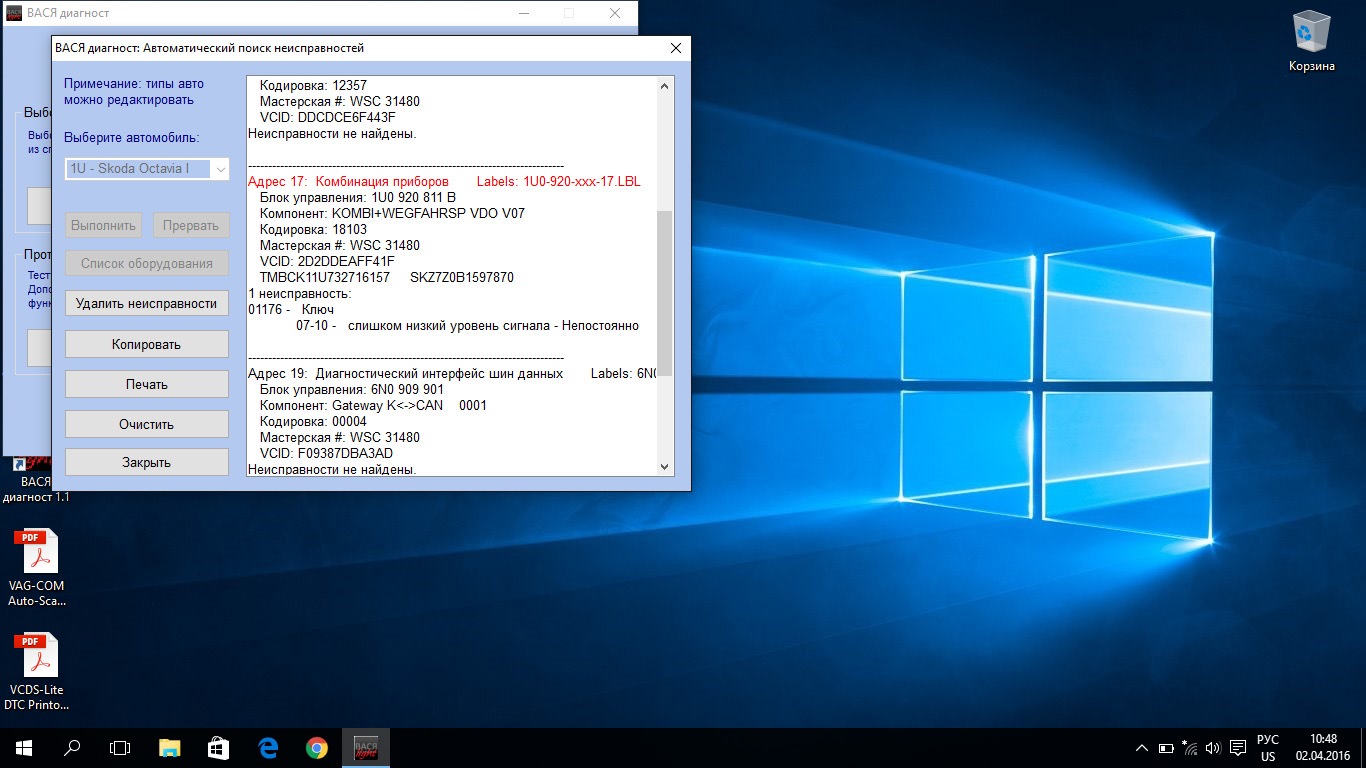Click the text VCID: 2D2DDEAFF41F

(x=327, y=261)
